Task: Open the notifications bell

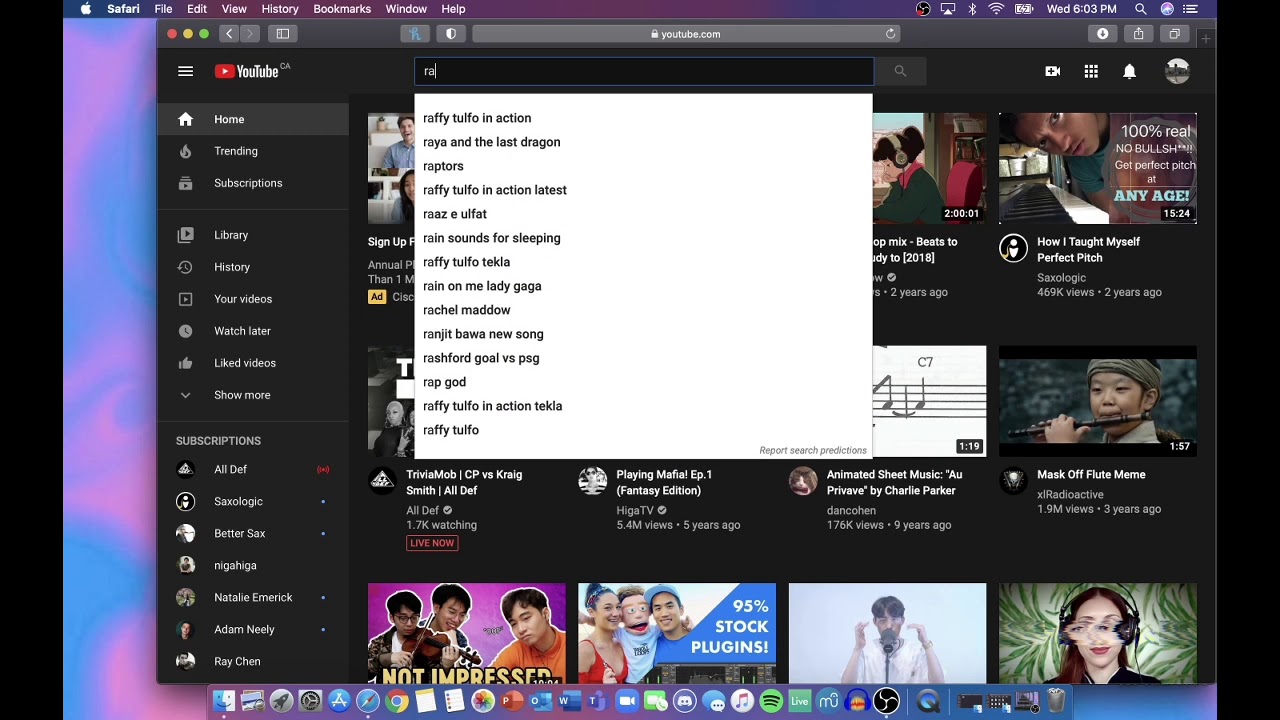Action: [x=1129, y=71]
